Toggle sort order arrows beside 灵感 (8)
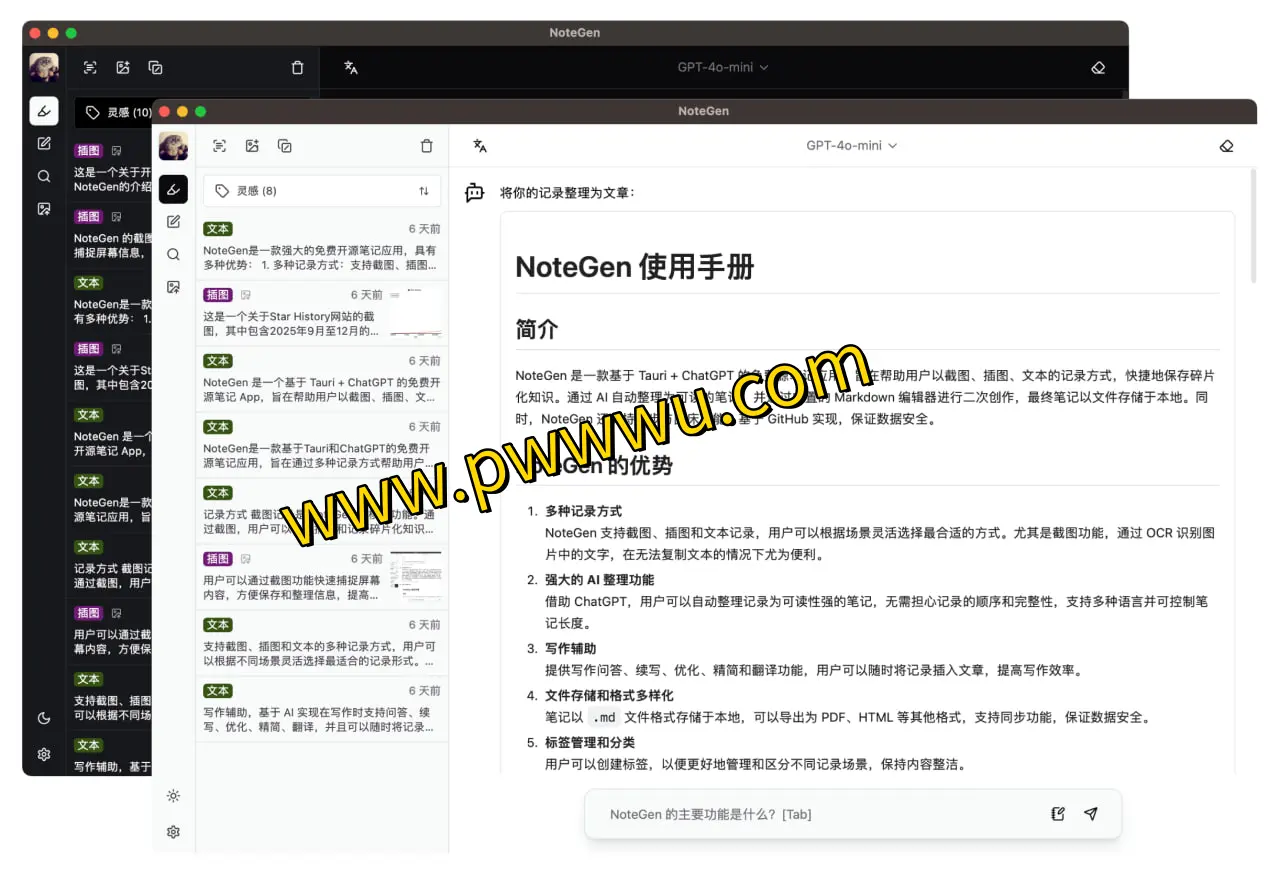This screenshot has width=1280, height=874. tap(424, 191)
